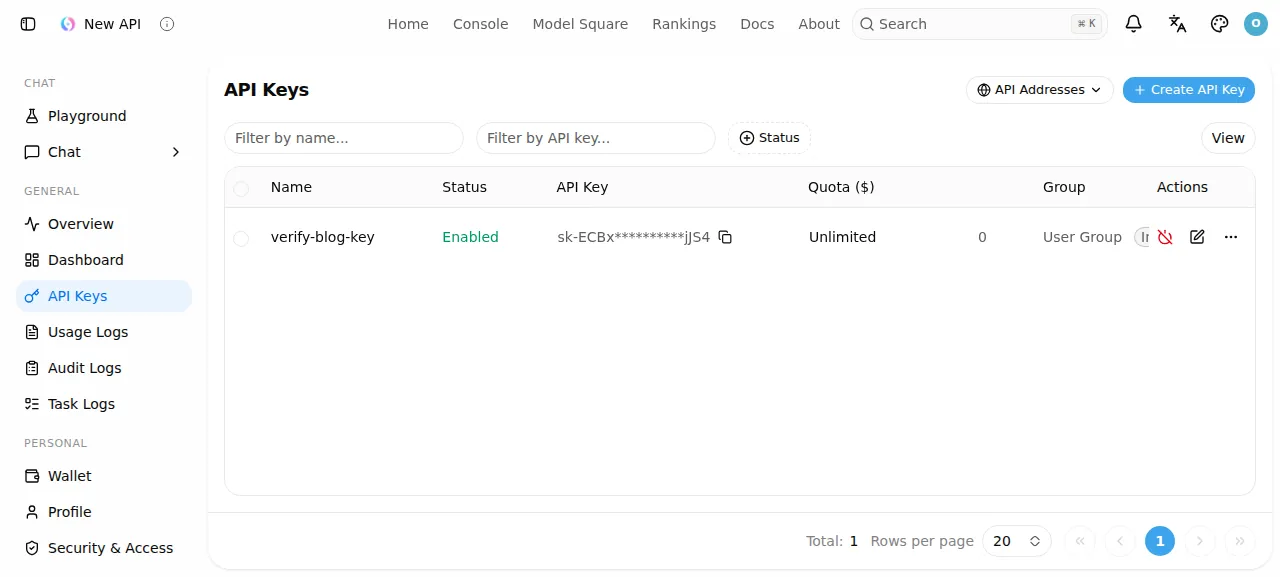The height and width of the screenshot is (577, 1280).
Task: Click the Name column header
Action: [291, 187]
